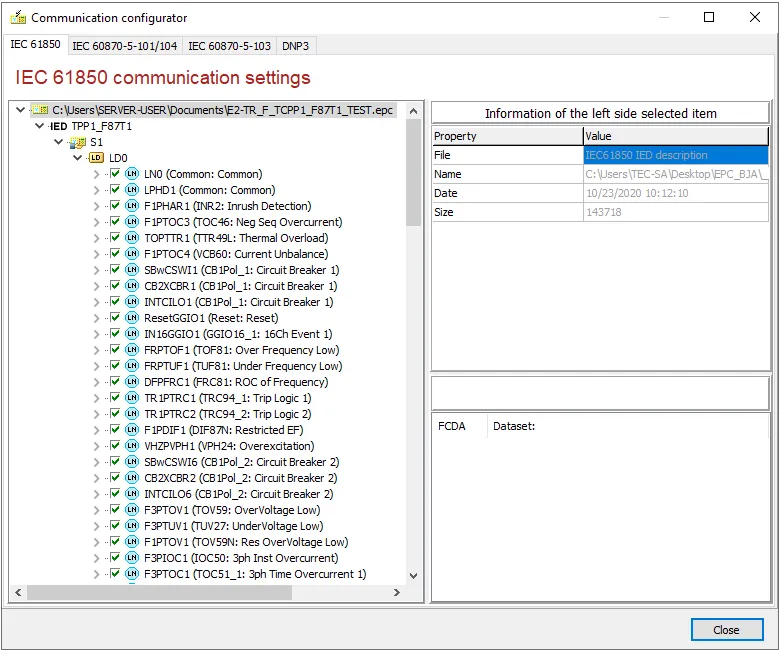Click the LN icon of DFPFRC1 ROC of Frequency
Viewport: 779px width, 650px height.
point(132,382)
